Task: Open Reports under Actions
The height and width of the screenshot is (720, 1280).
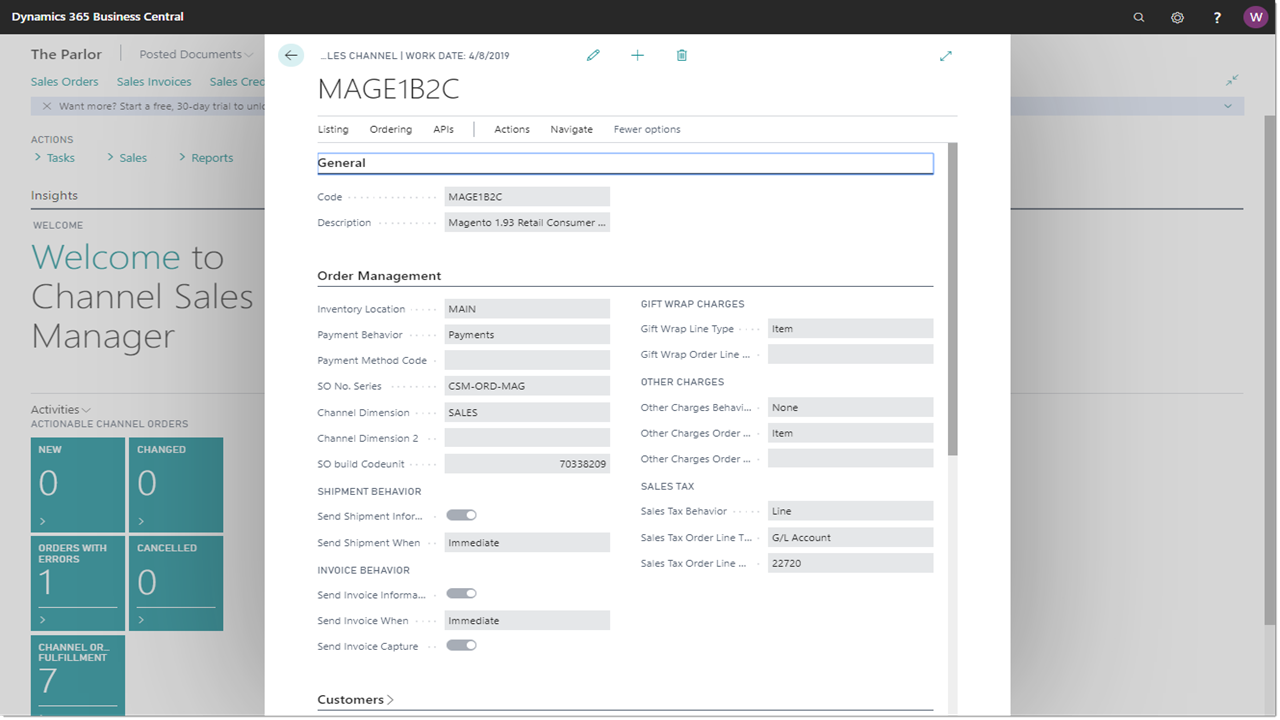Action: 211,157
